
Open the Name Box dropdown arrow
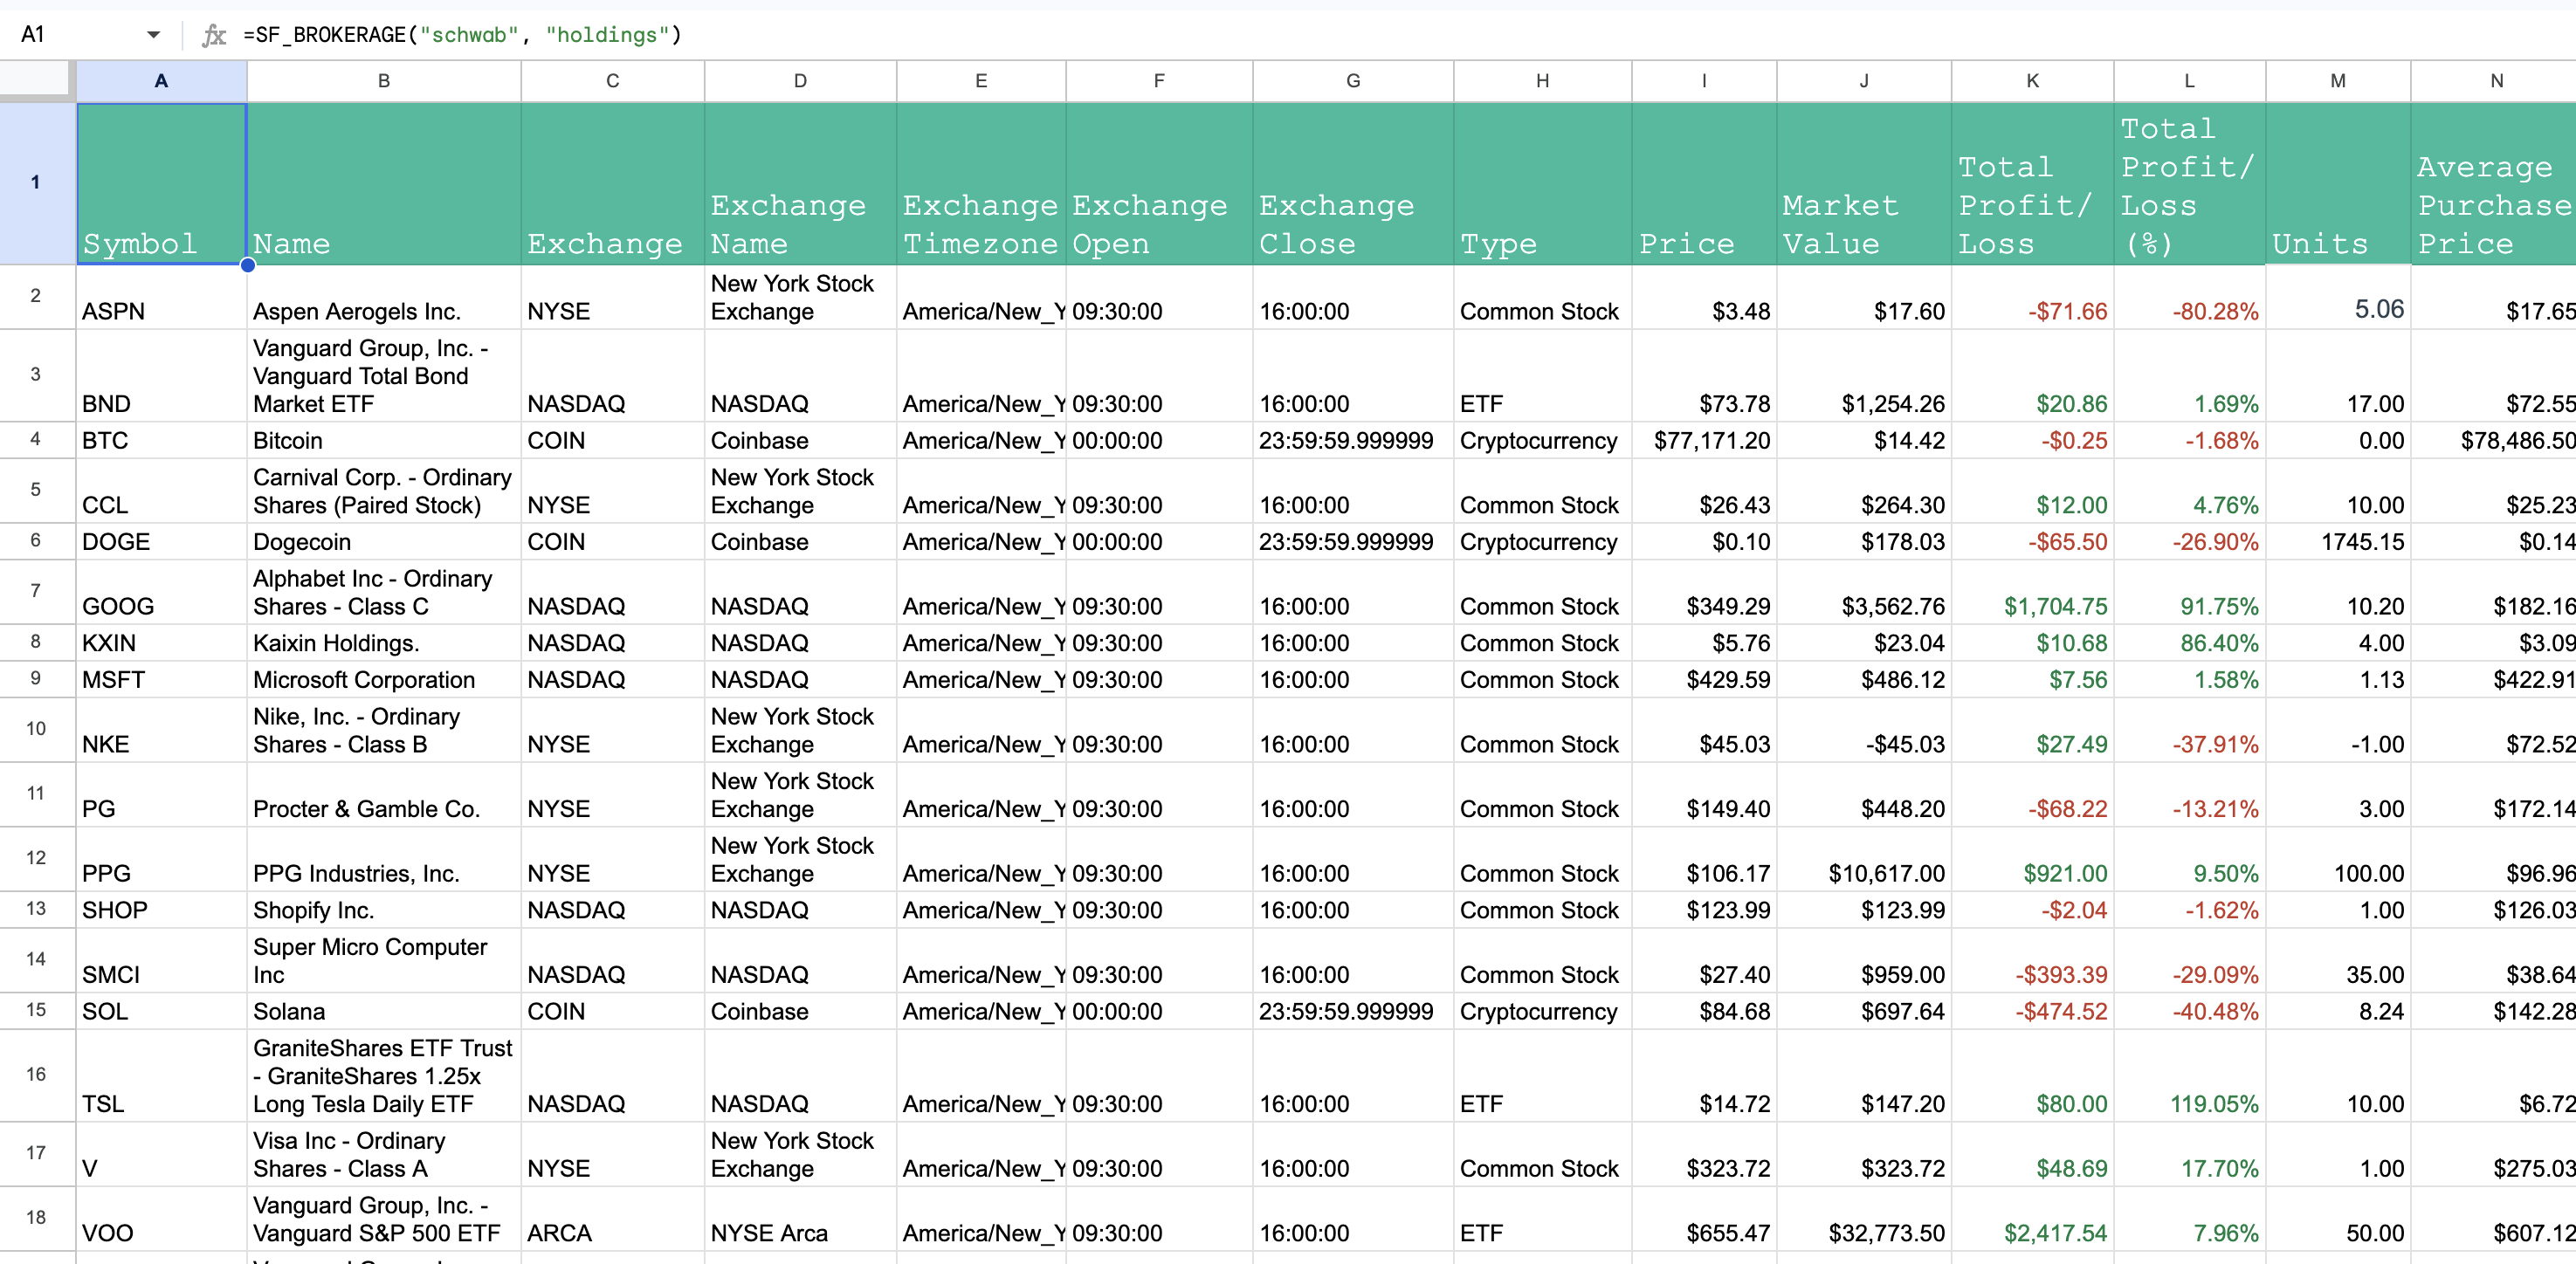click(x=153, y=35)
